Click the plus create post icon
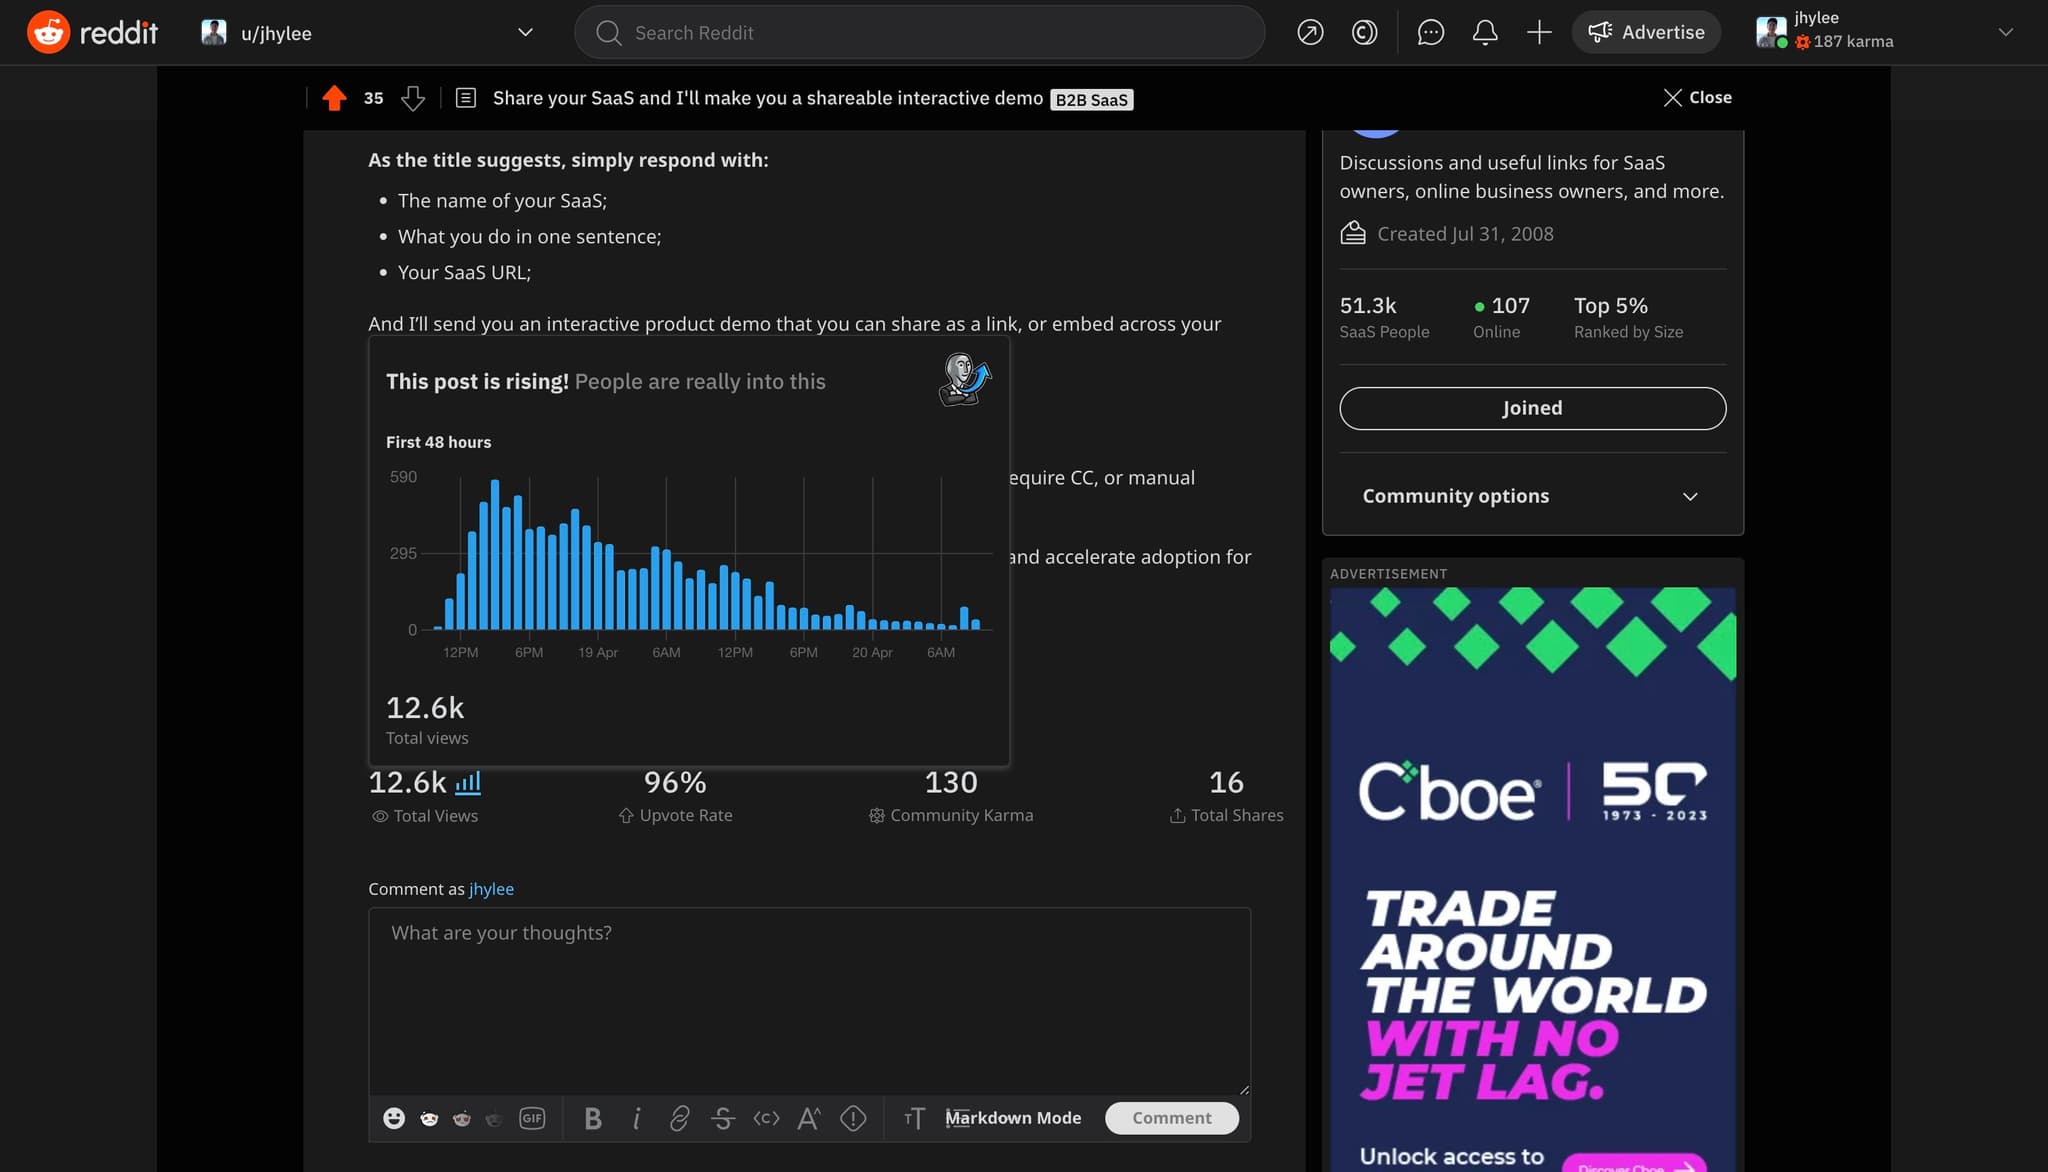The image size is (2048, 1172). (x=1539, y=33)
